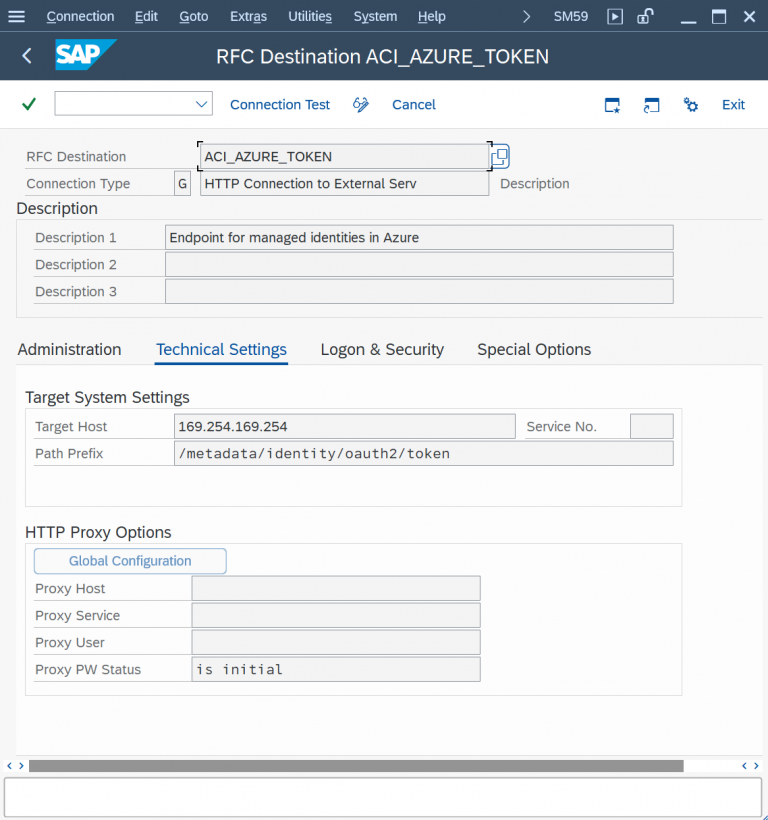Click the Description 3 field
The width and height of the screenshot is (768, 820).
pyautogui.click(x=419, y=291)
